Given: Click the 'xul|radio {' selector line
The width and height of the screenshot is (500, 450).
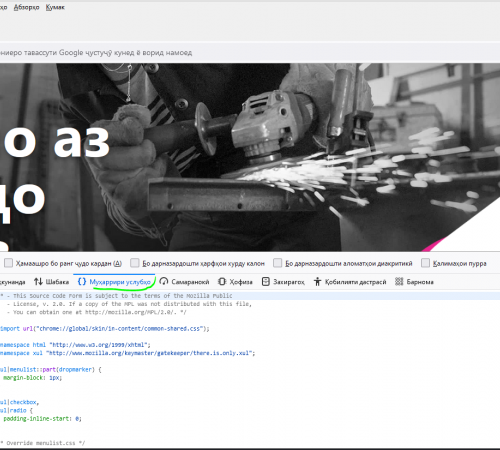Looking at the screenshot, I should click(x=17, y=410).
